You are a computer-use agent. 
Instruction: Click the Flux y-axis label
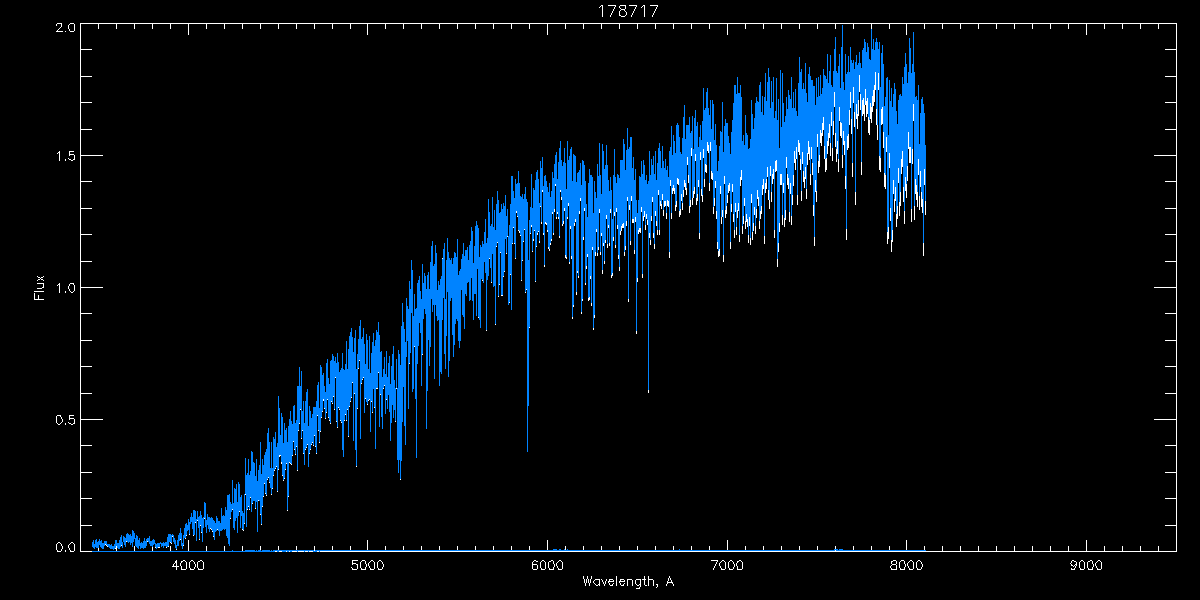point(40,288)
